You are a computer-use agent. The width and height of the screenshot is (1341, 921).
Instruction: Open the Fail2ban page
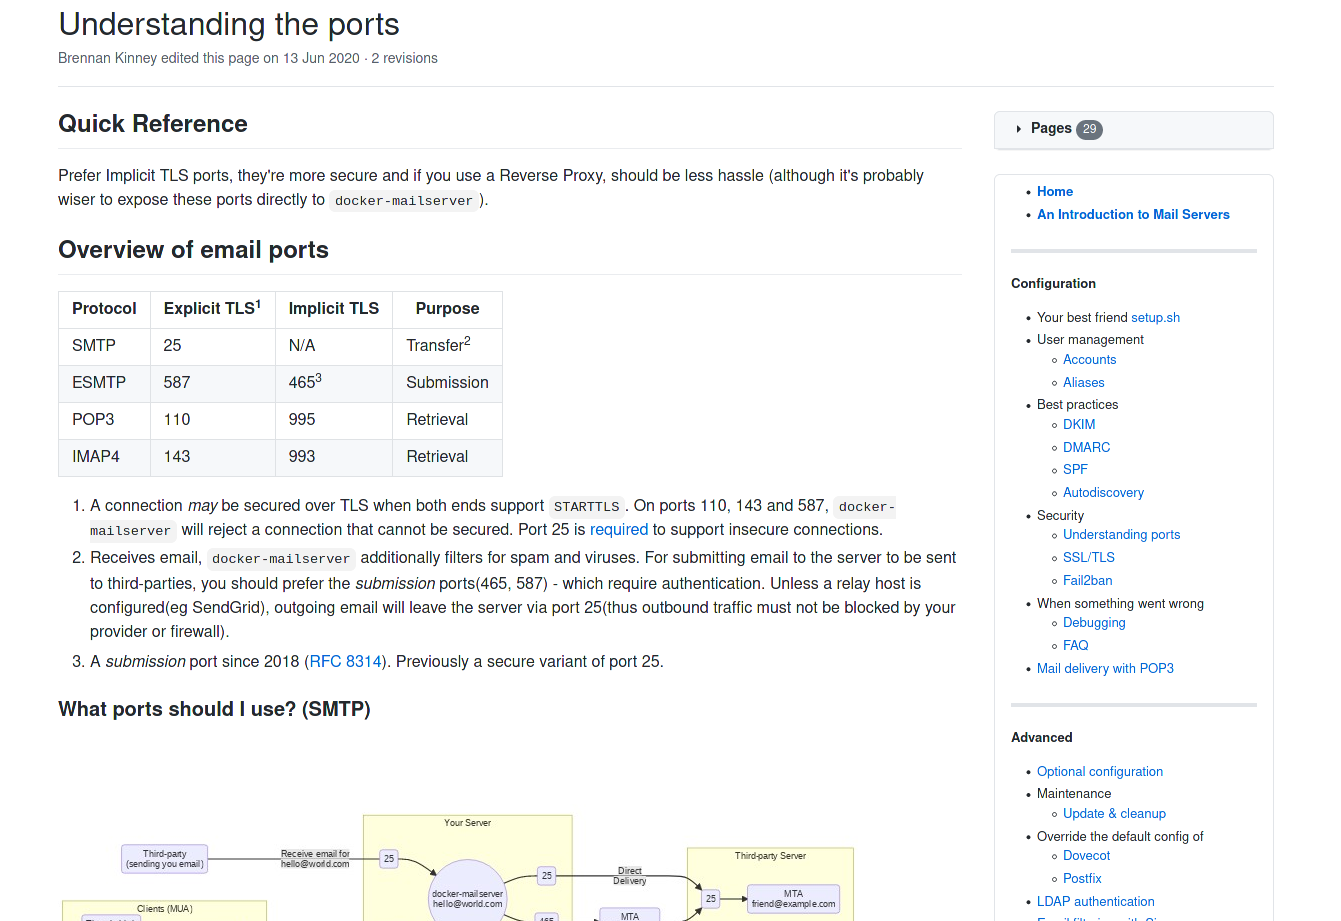pos(1087,580)
